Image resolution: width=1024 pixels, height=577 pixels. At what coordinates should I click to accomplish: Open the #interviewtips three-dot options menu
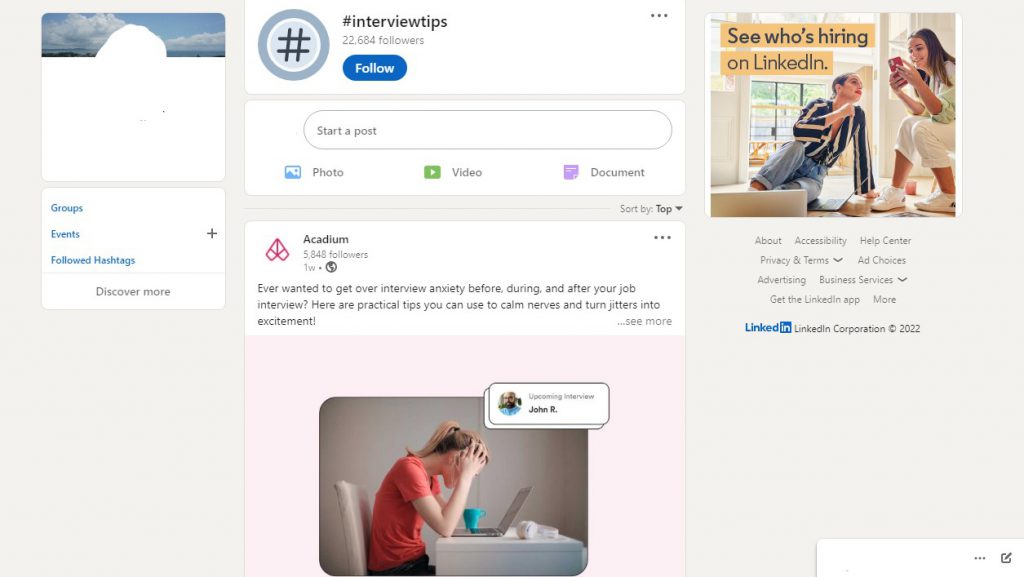click(659, 16)
